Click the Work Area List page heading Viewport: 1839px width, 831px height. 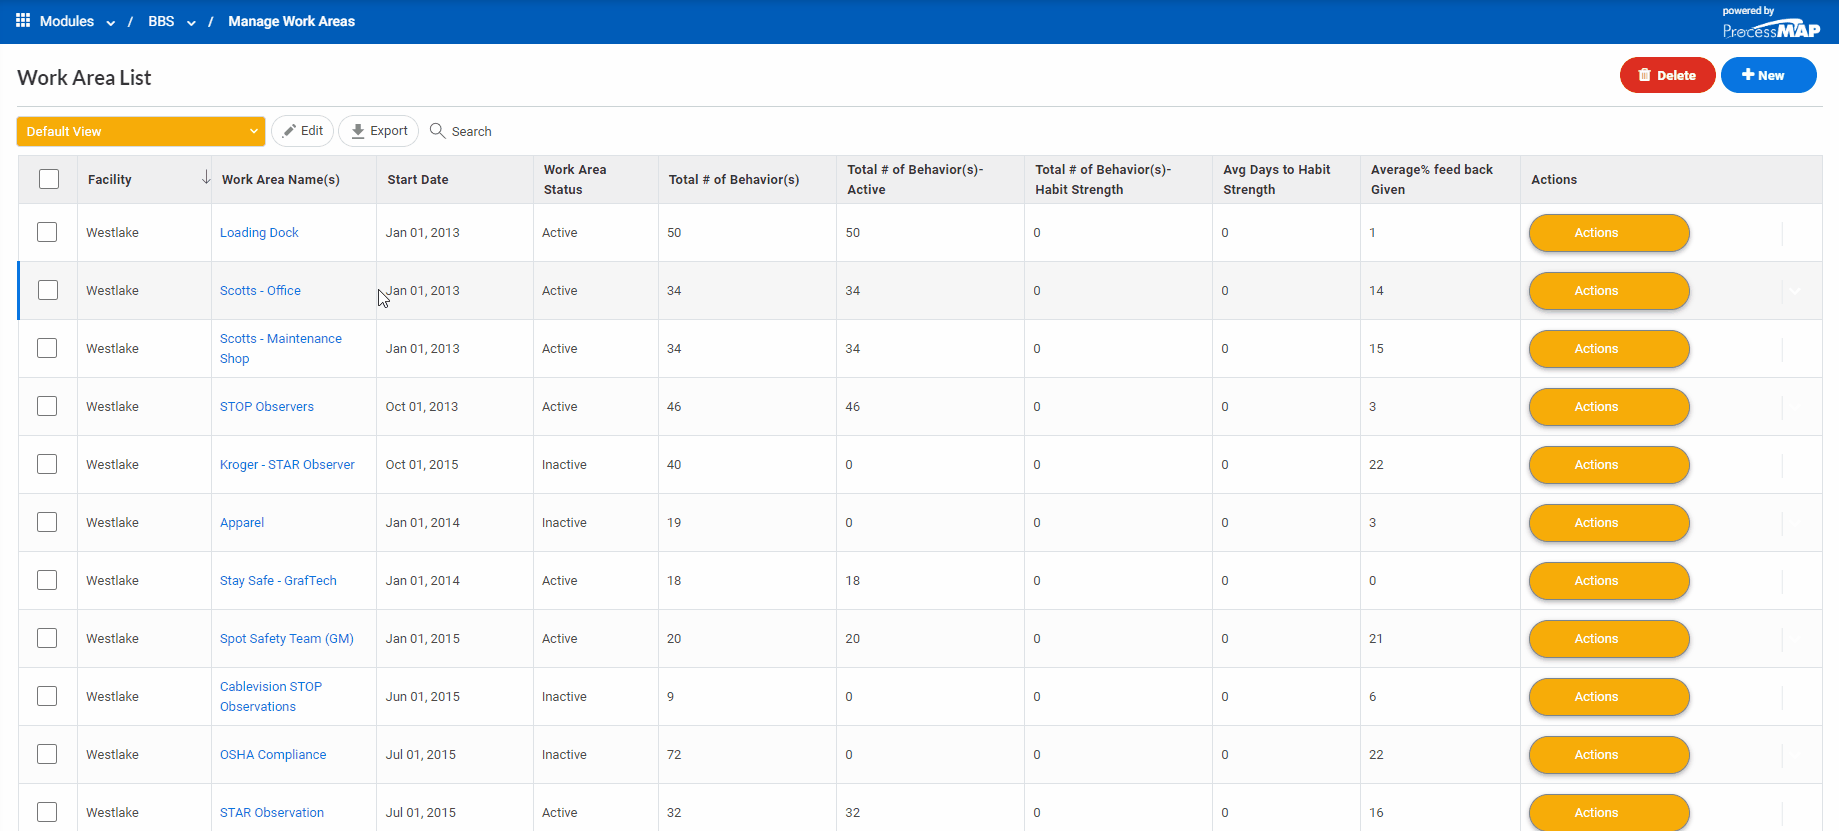(84, 78)
